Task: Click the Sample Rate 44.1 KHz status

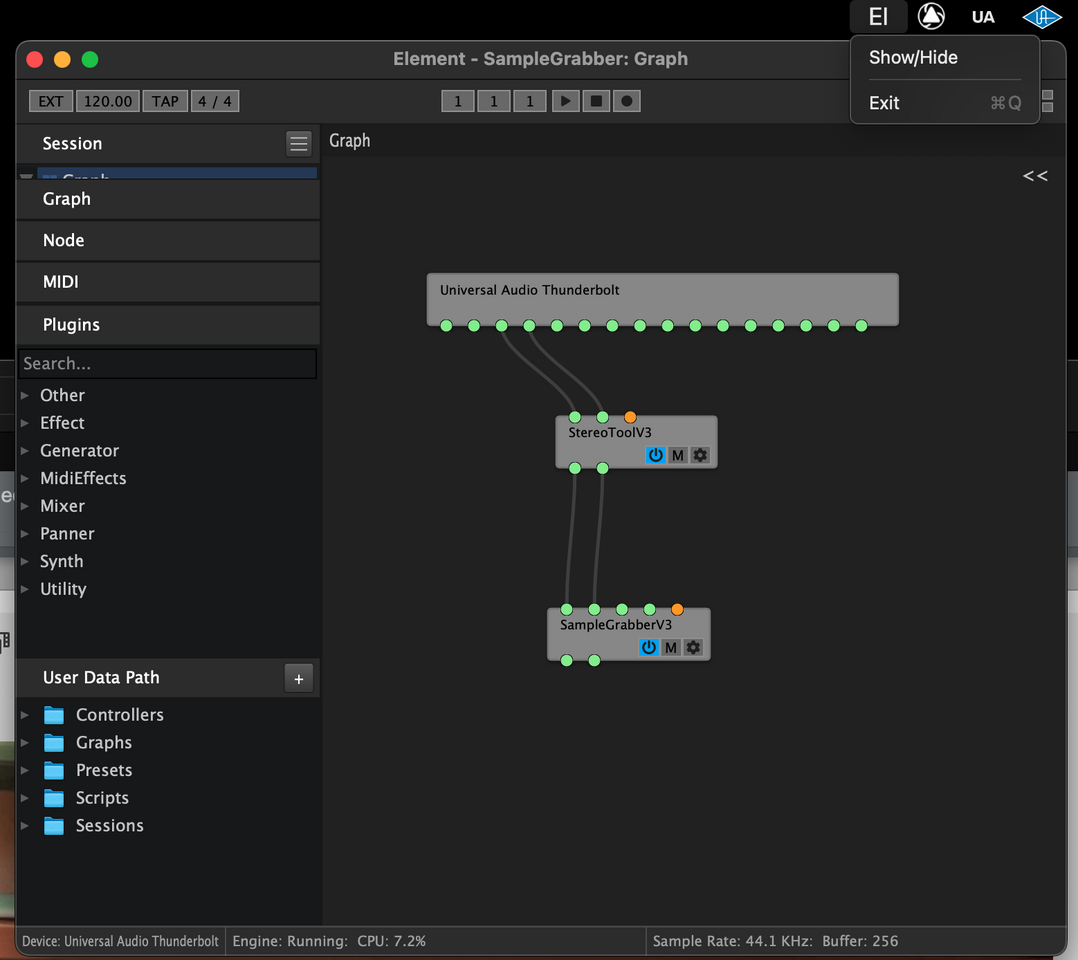Action: (732, 941)
